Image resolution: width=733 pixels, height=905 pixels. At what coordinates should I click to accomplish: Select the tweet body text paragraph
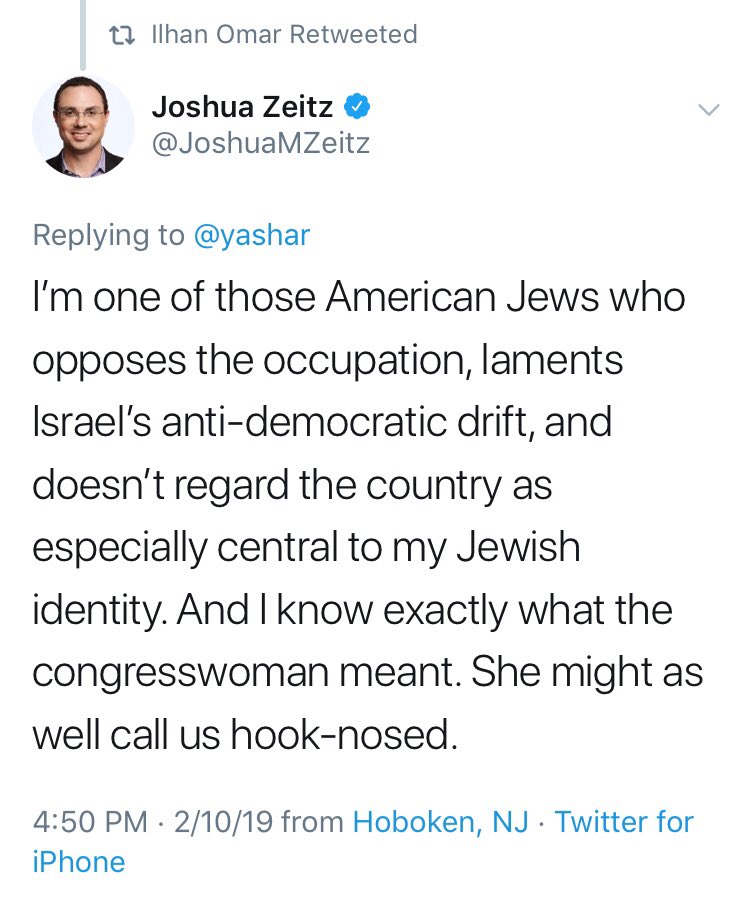tap(368, 516)
